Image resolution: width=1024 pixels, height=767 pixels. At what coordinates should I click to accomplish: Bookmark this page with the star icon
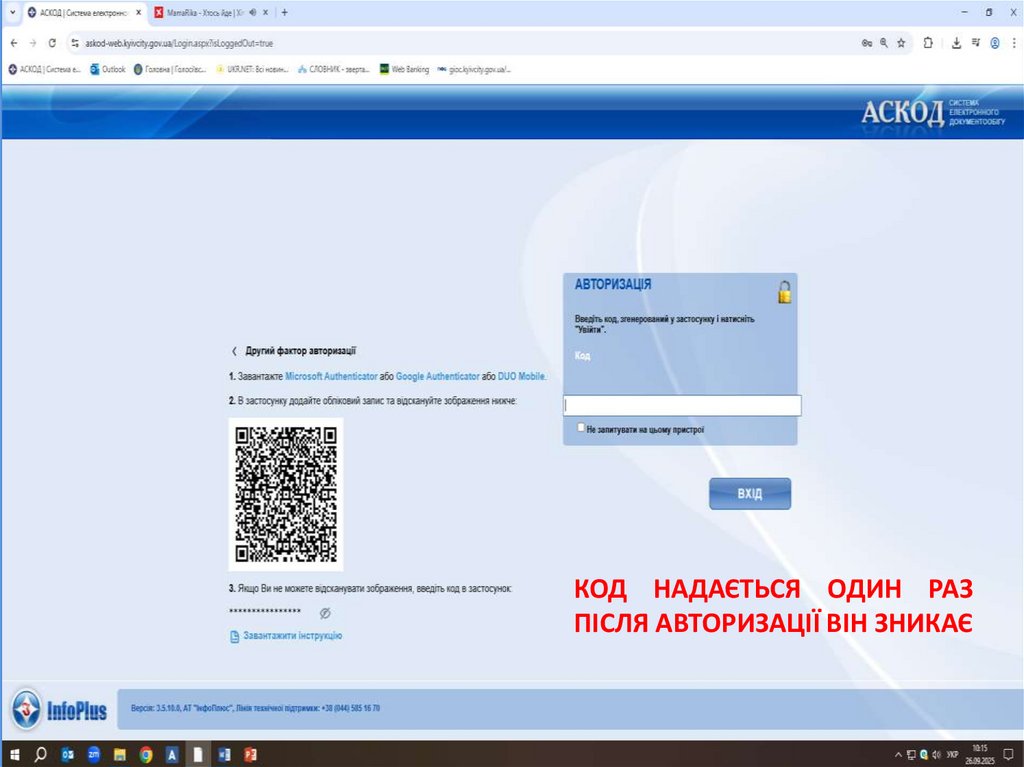point(901,43)
